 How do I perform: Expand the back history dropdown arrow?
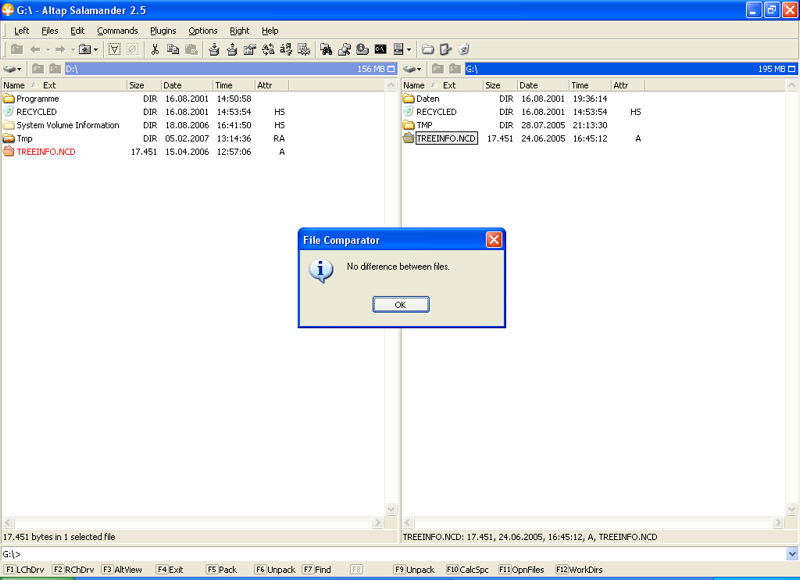47,50
